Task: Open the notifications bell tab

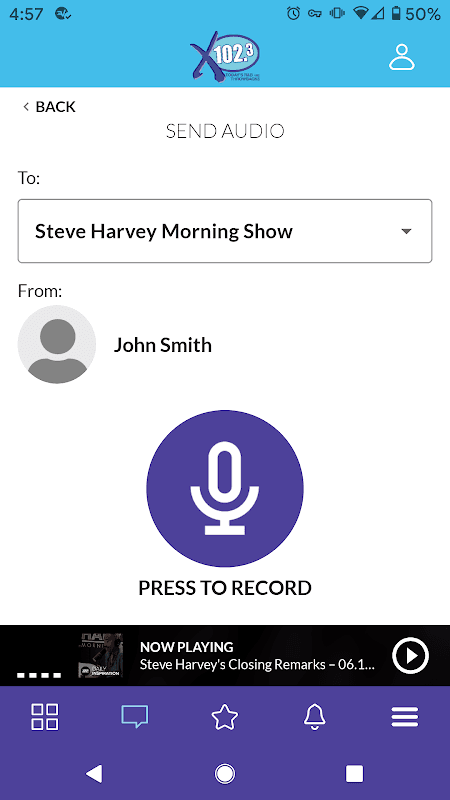Action: (x=315, y=716)
